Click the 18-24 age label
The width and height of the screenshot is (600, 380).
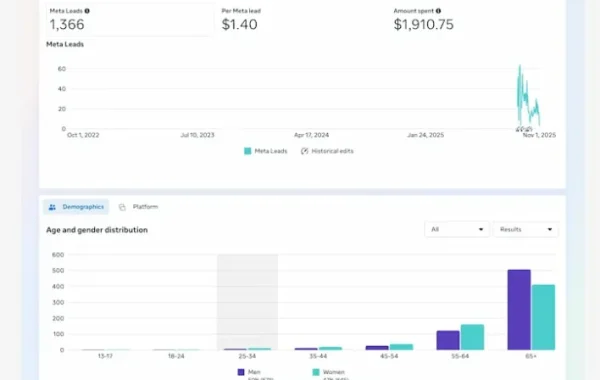(x=176, y=356)
